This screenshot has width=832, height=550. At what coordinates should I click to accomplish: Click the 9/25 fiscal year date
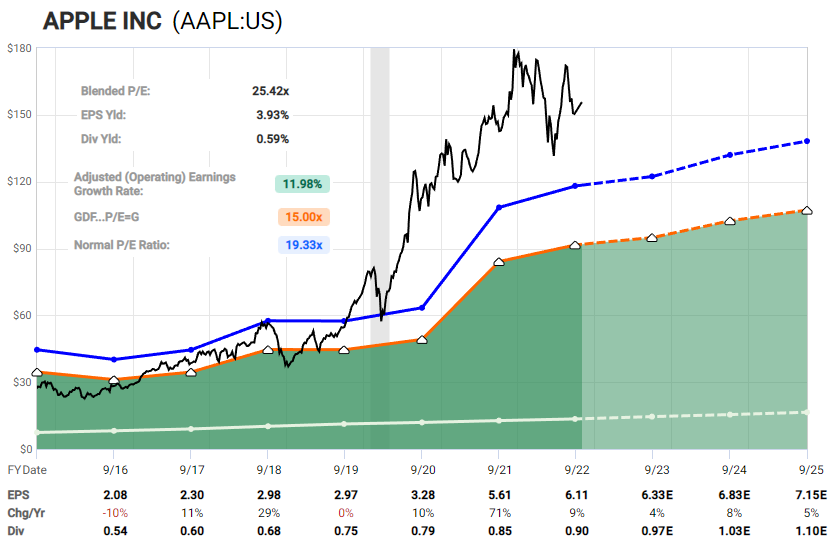click(811, 470)
